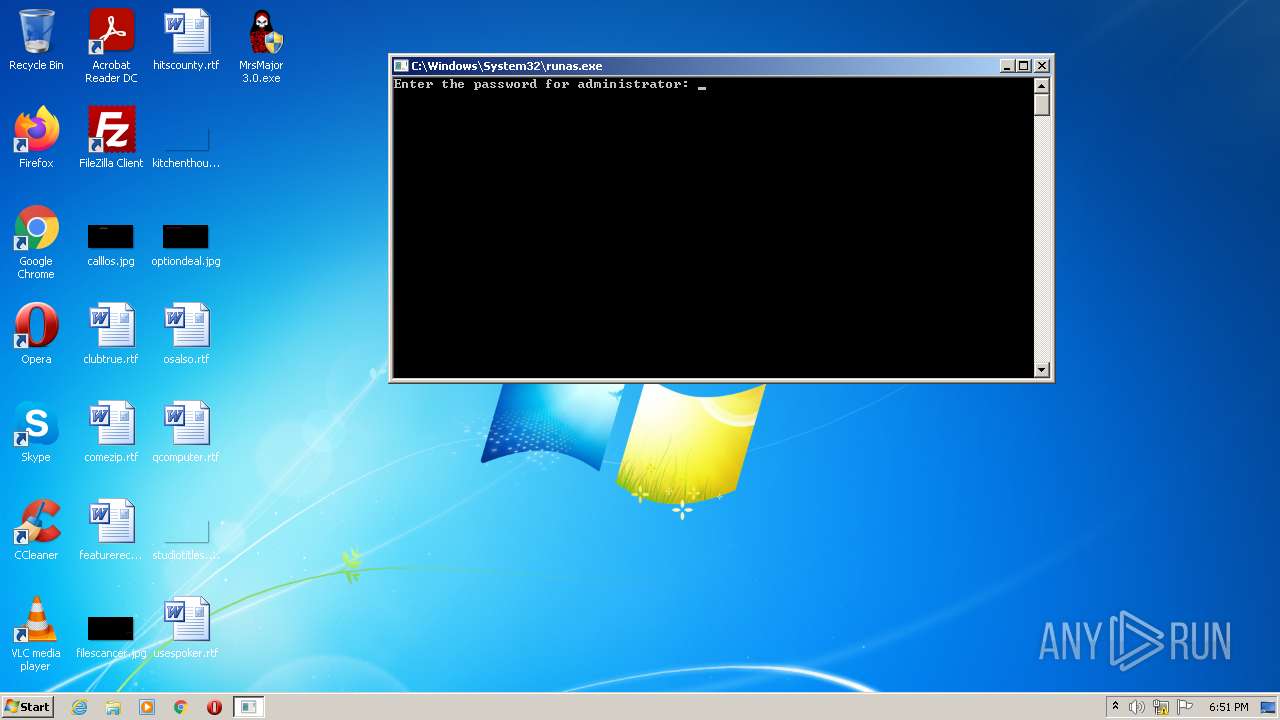Screen dimensions: 1280x720
Task: Select clubtrue.rtf document
Action: [x=111, y=334]
